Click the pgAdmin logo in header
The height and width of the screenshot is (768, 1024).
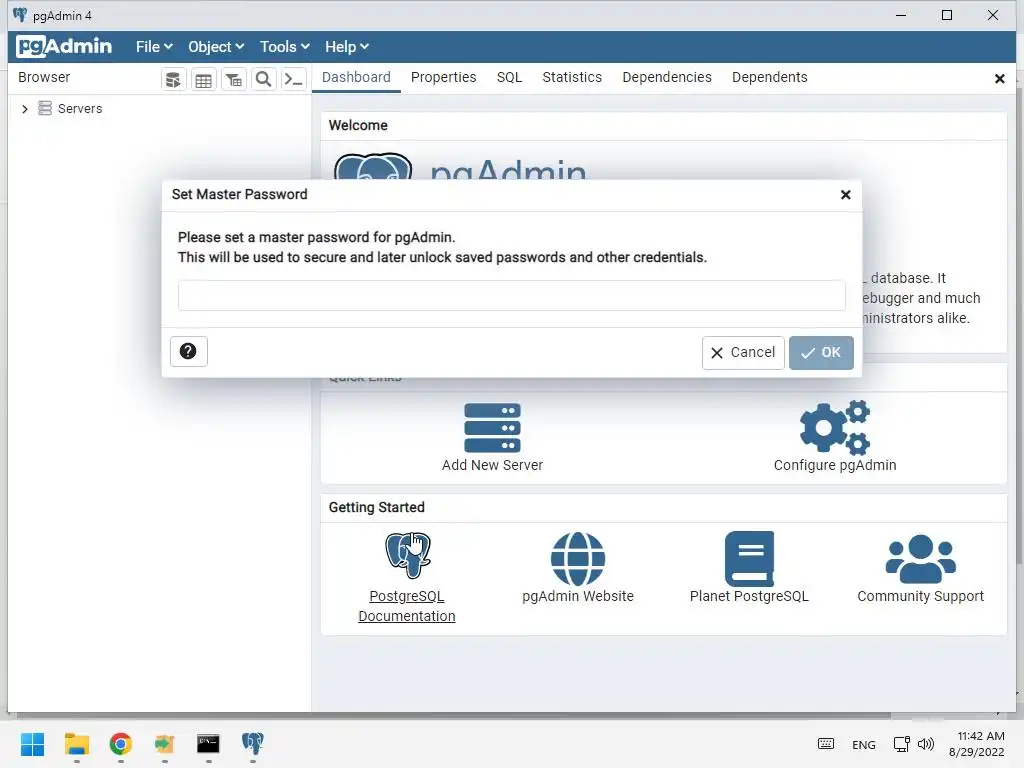64,46
